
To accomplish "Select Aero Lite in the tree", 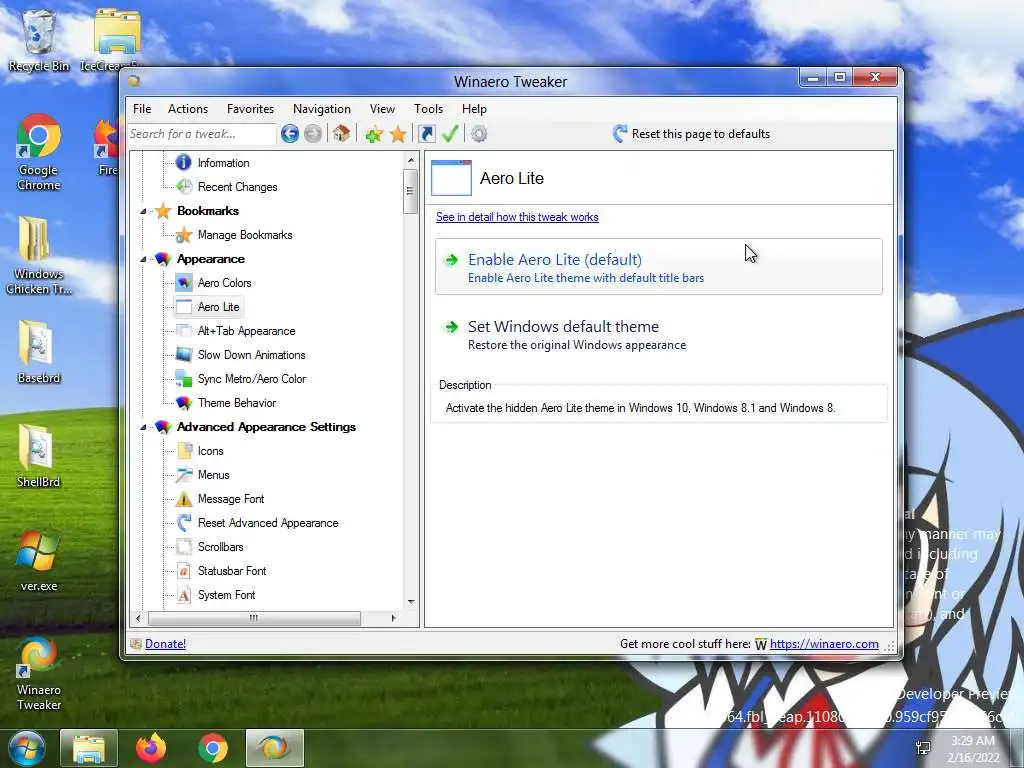I will pos(218,307).
